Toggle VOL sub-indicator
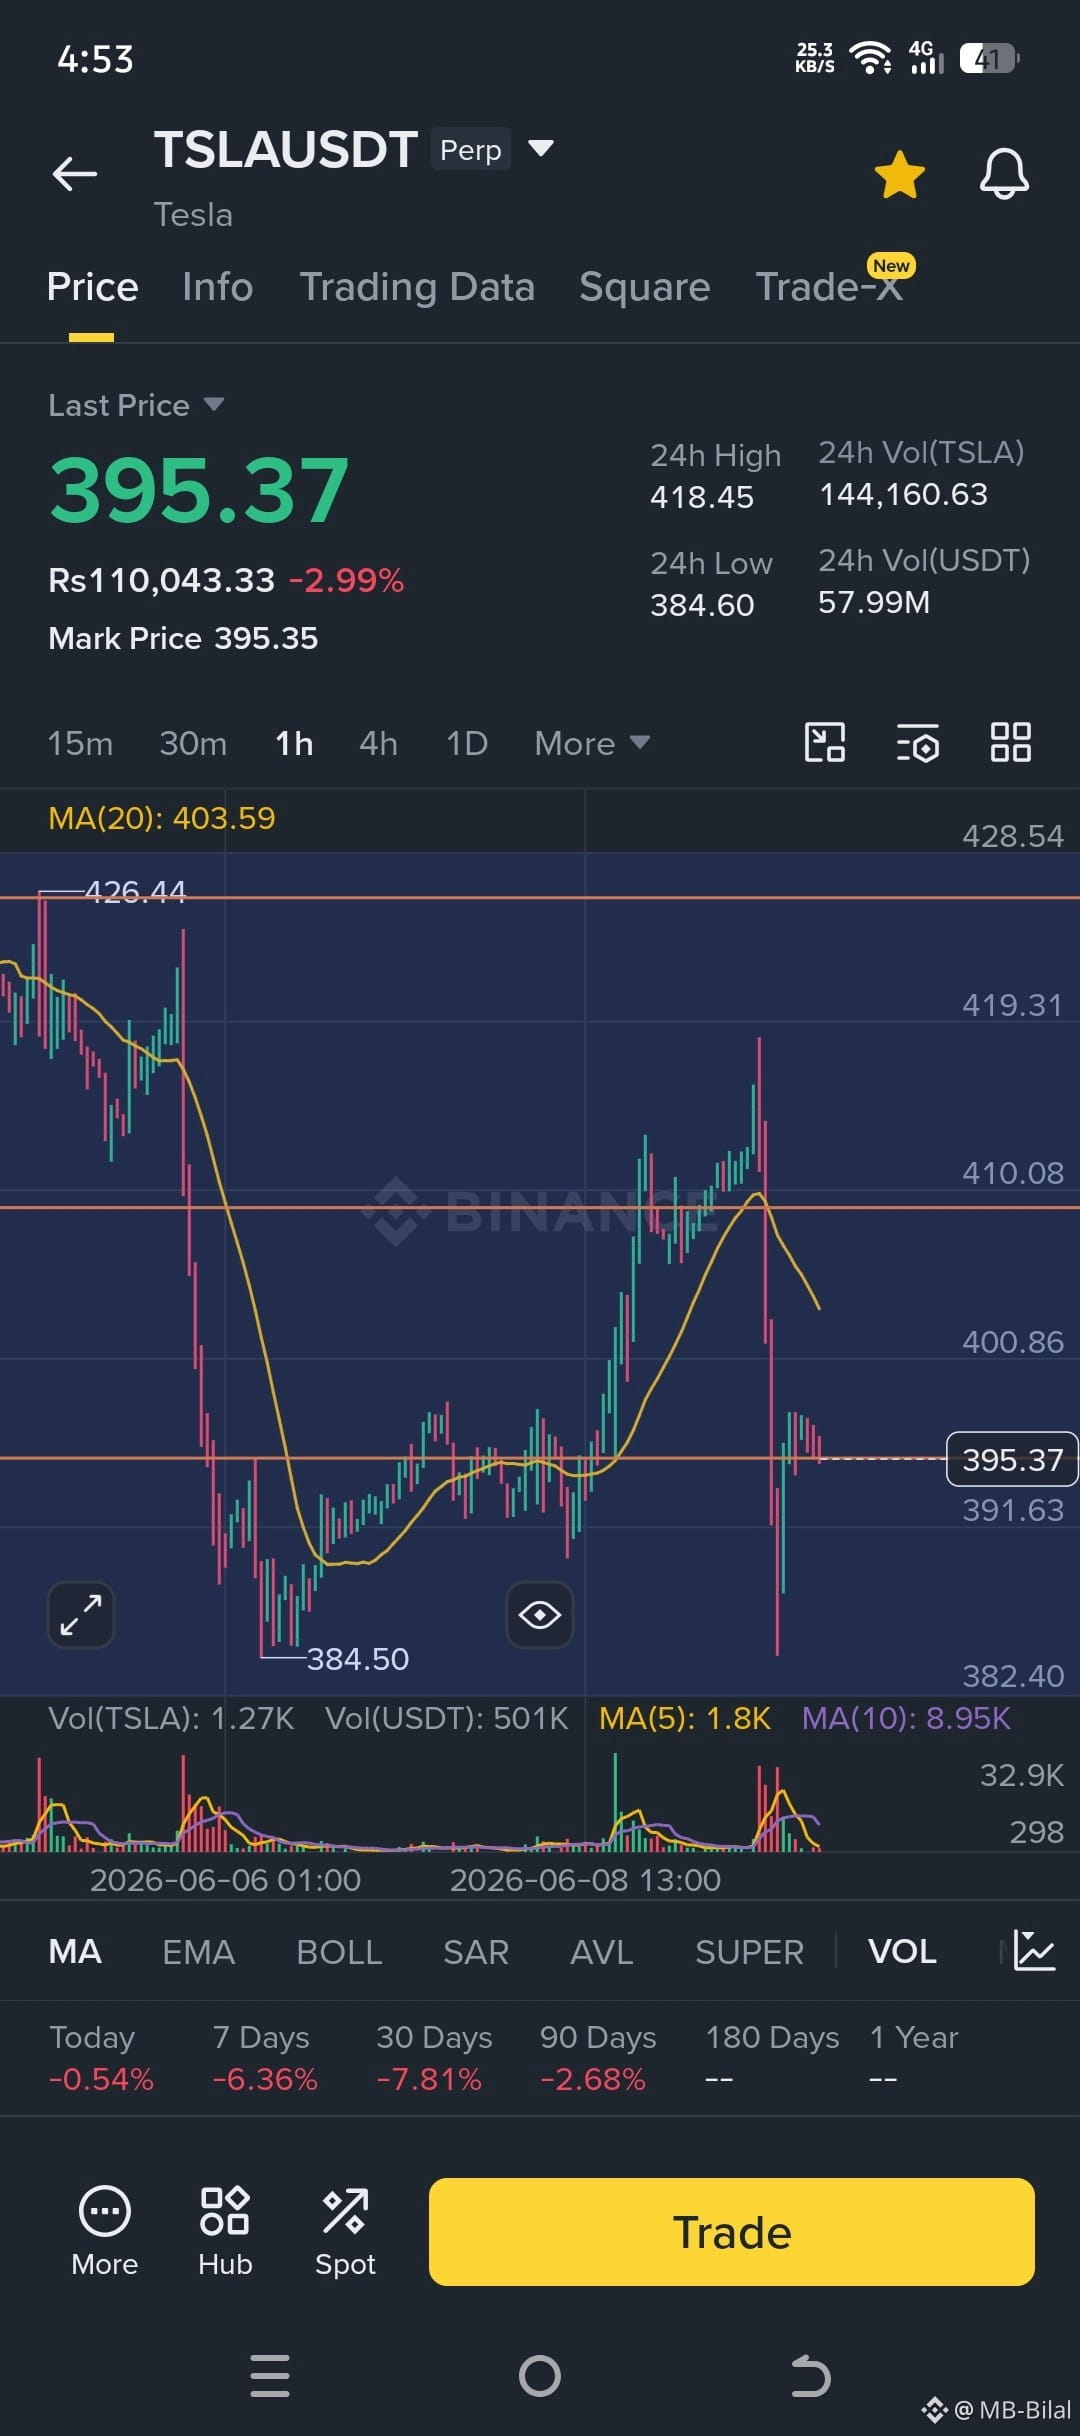Image resolution: width=1080 pixels, height=2436 pixels. [x=902, y=1951]
